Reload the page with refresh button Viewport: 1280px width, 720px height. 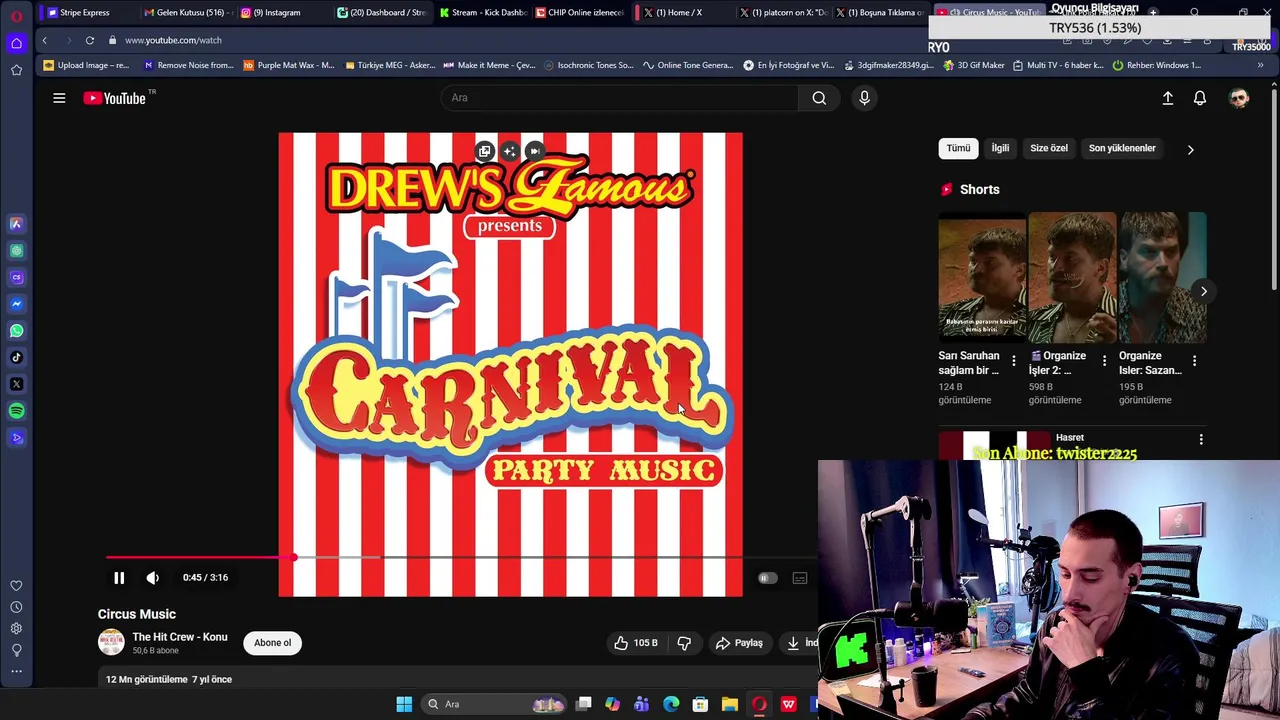tap(90, 40)
